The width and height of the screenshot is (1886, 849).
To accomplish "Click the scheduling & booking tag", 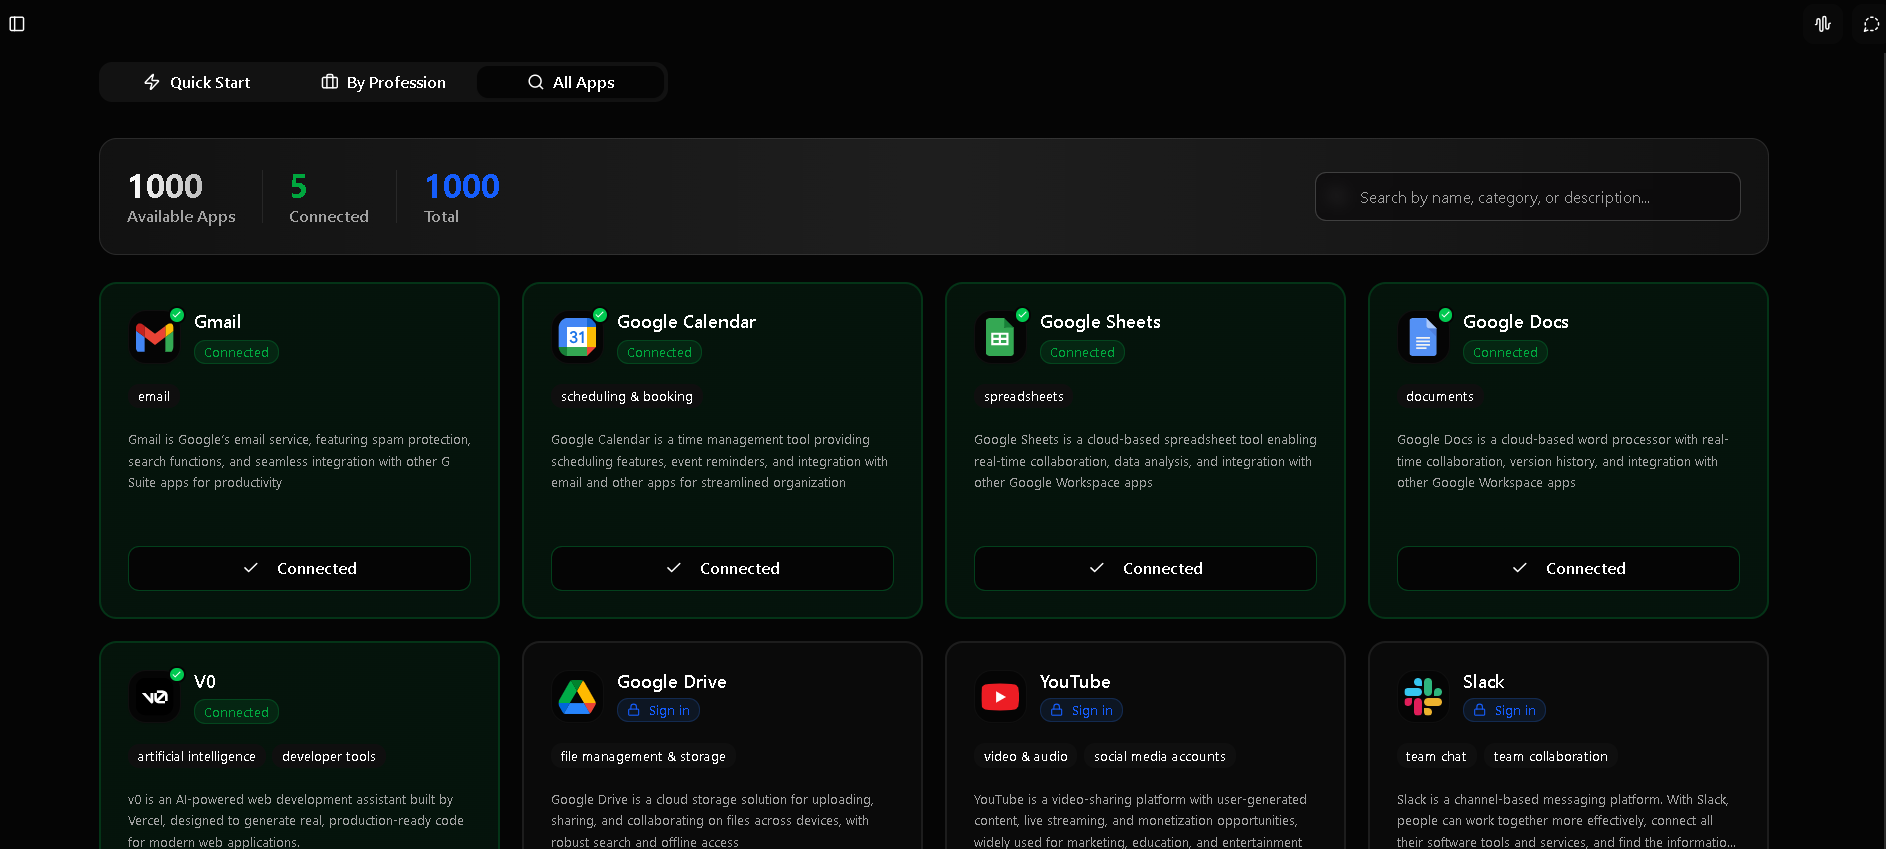I will tap(627, 397).
